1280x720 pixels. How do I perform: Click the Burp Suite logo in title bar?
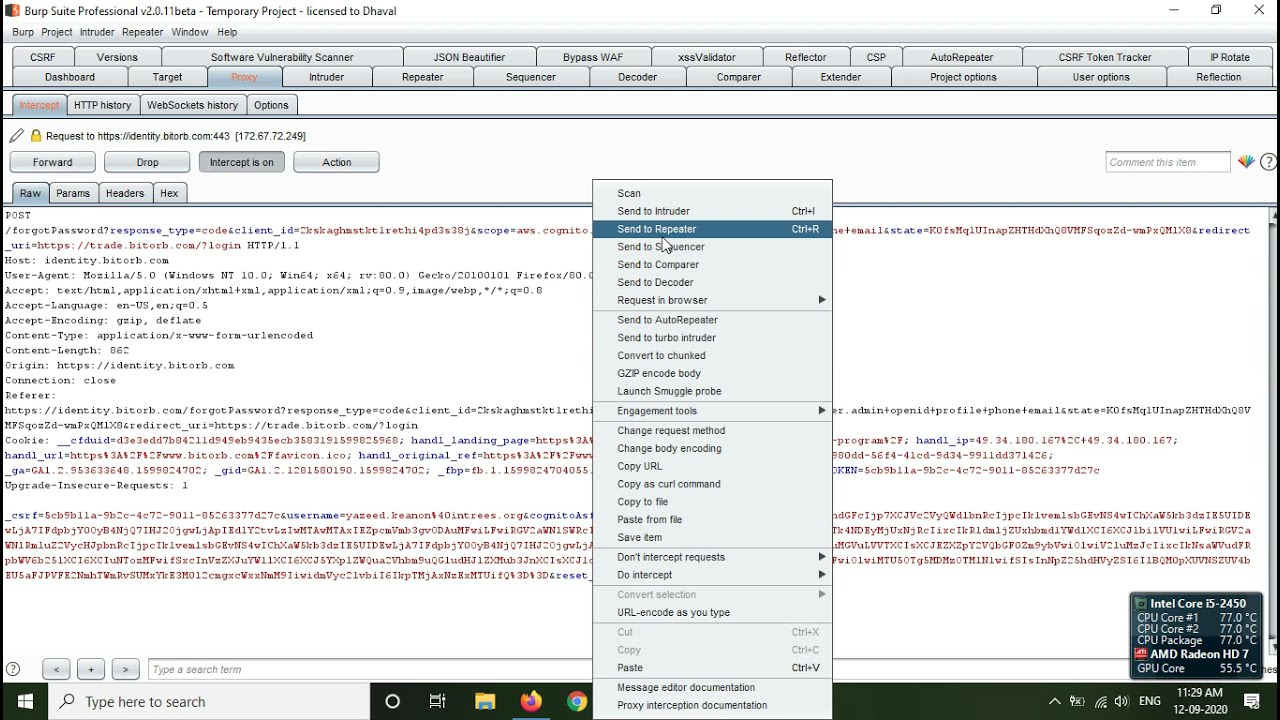[12, 11]
